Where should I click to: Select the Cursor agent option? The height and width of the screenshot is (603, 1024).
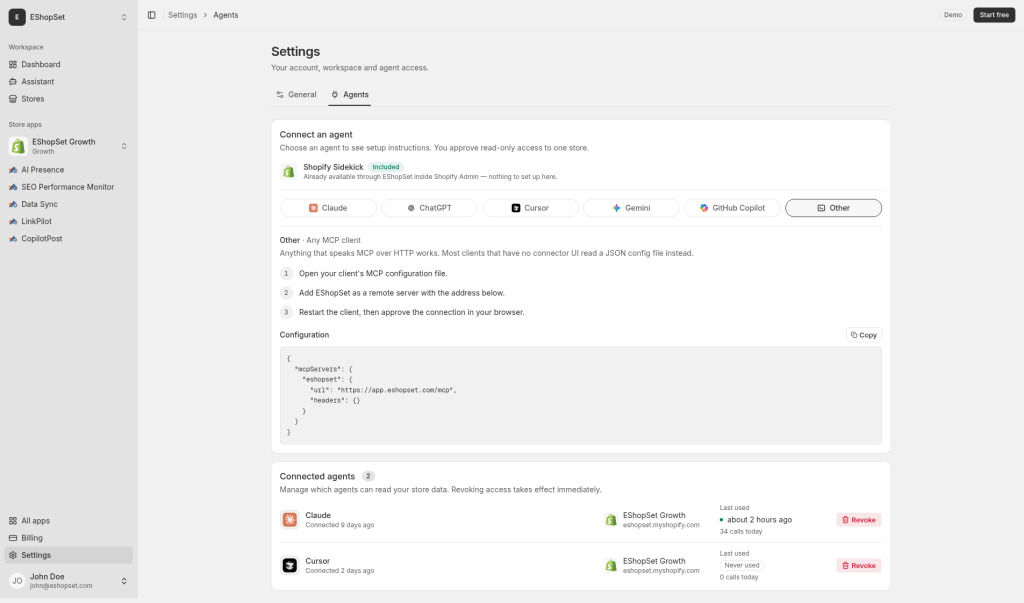[530, 208]
